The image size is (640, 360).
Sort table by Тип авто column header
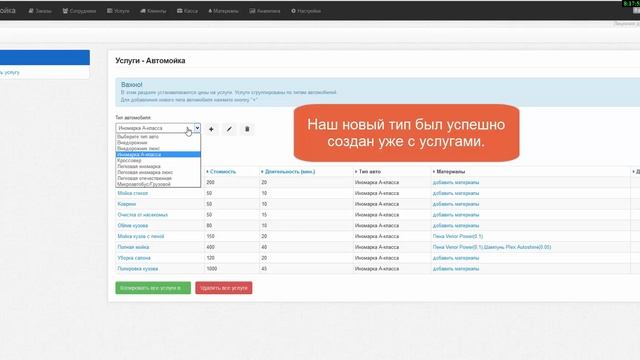(369, 171)
